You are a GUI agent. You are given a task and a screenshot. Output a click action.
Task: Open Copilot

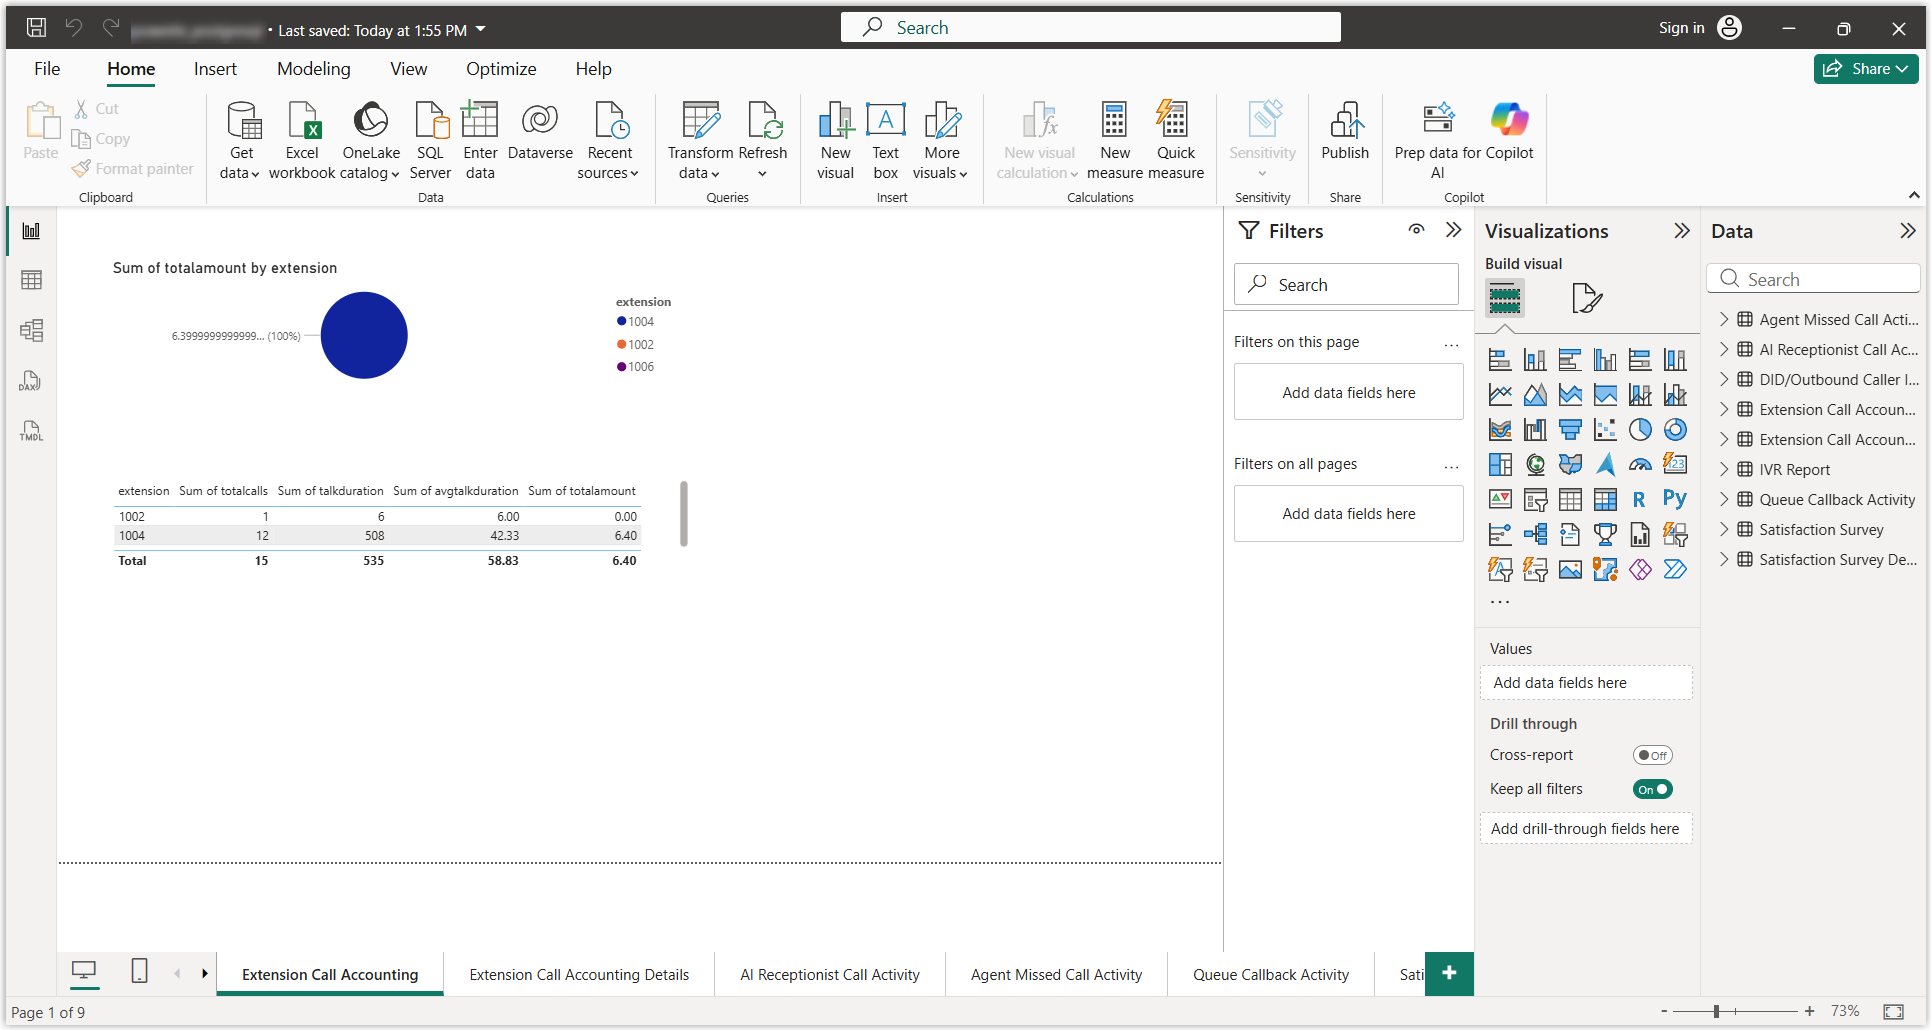[x=1510, y=130]
